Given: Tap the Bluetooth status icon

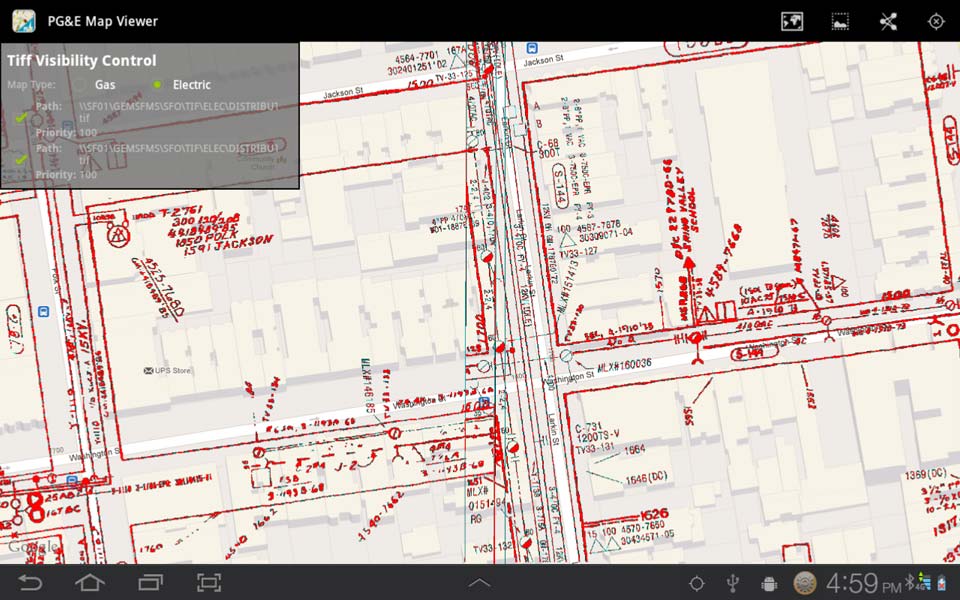Looking at the screenshot, I should [910, 580].
